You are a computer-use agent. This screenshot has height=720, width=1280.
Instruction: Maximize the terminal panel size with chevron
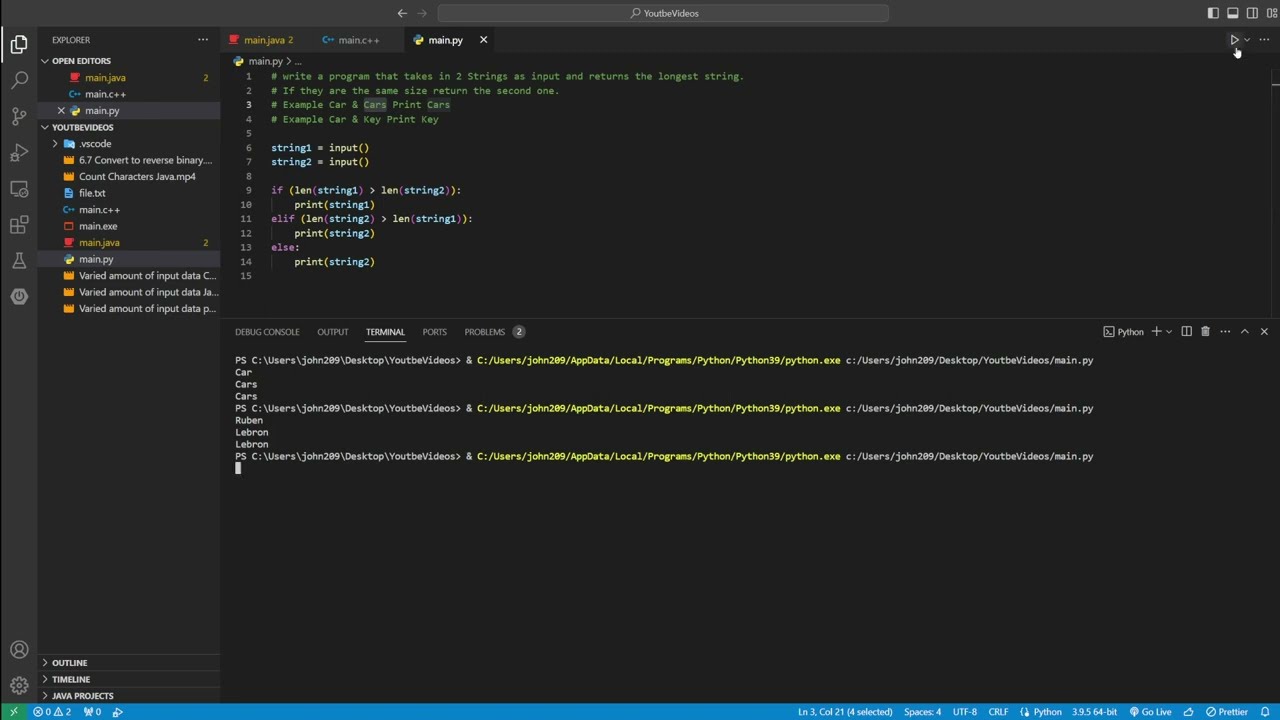(1244, 332)
